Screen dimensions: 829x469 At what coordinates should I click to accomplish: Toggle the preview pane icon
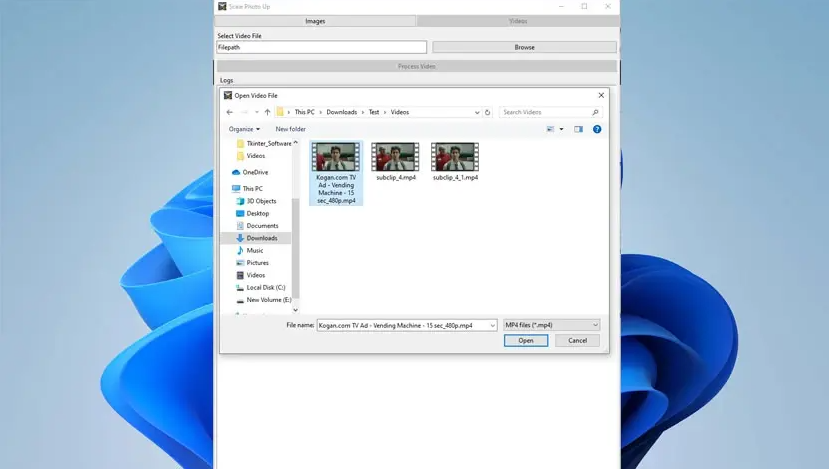(578, 129)
